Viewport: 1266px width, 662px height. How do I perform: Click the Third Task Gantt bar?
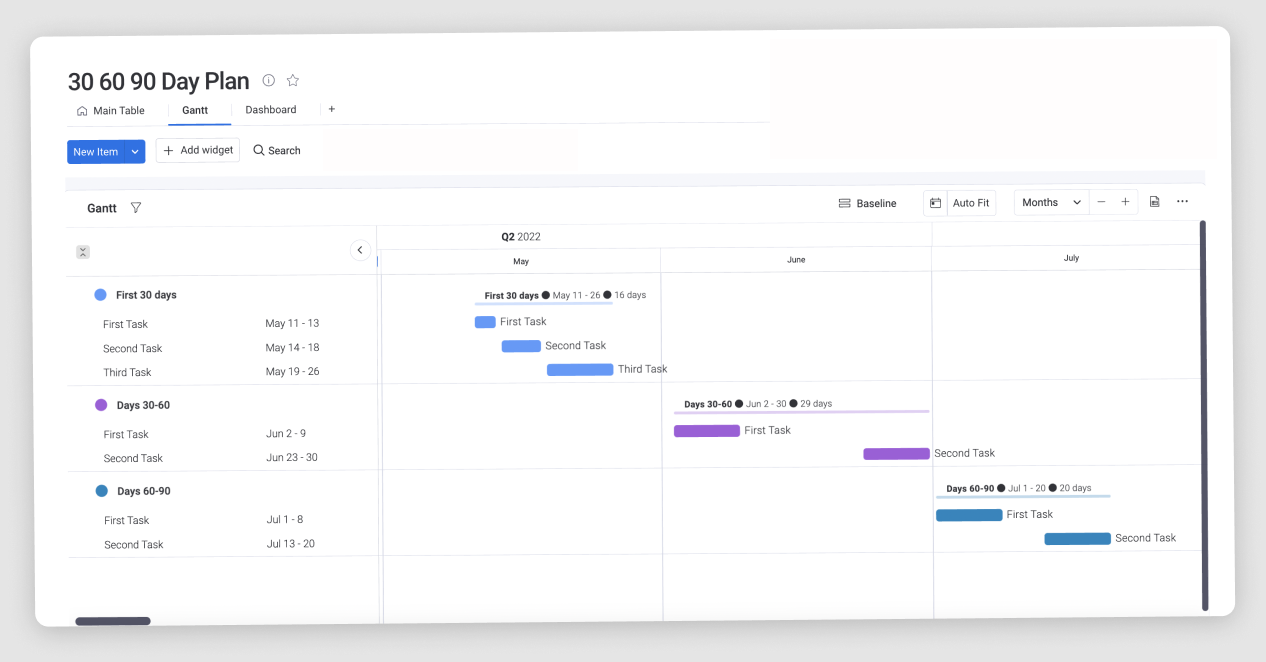pyautogui.click(x=580, y=370)
